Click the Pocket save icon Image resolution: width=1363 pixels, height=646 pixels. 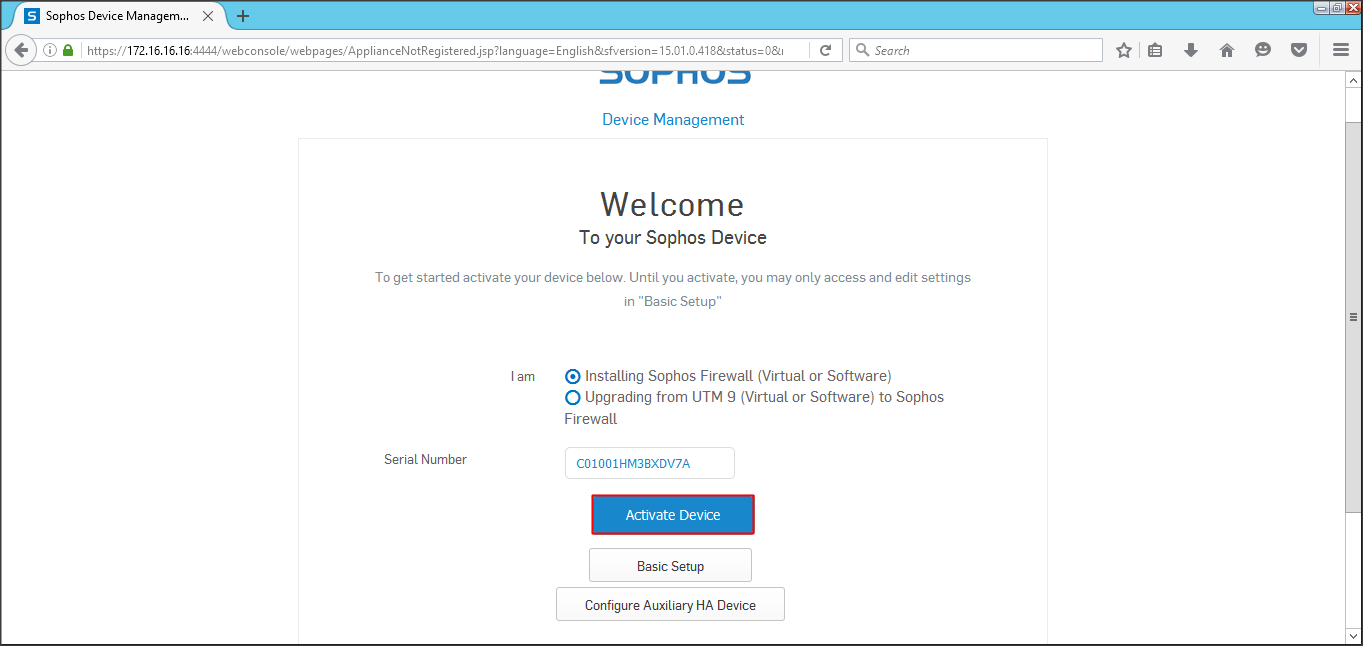pyautogui.click(x=1298, y=50)
